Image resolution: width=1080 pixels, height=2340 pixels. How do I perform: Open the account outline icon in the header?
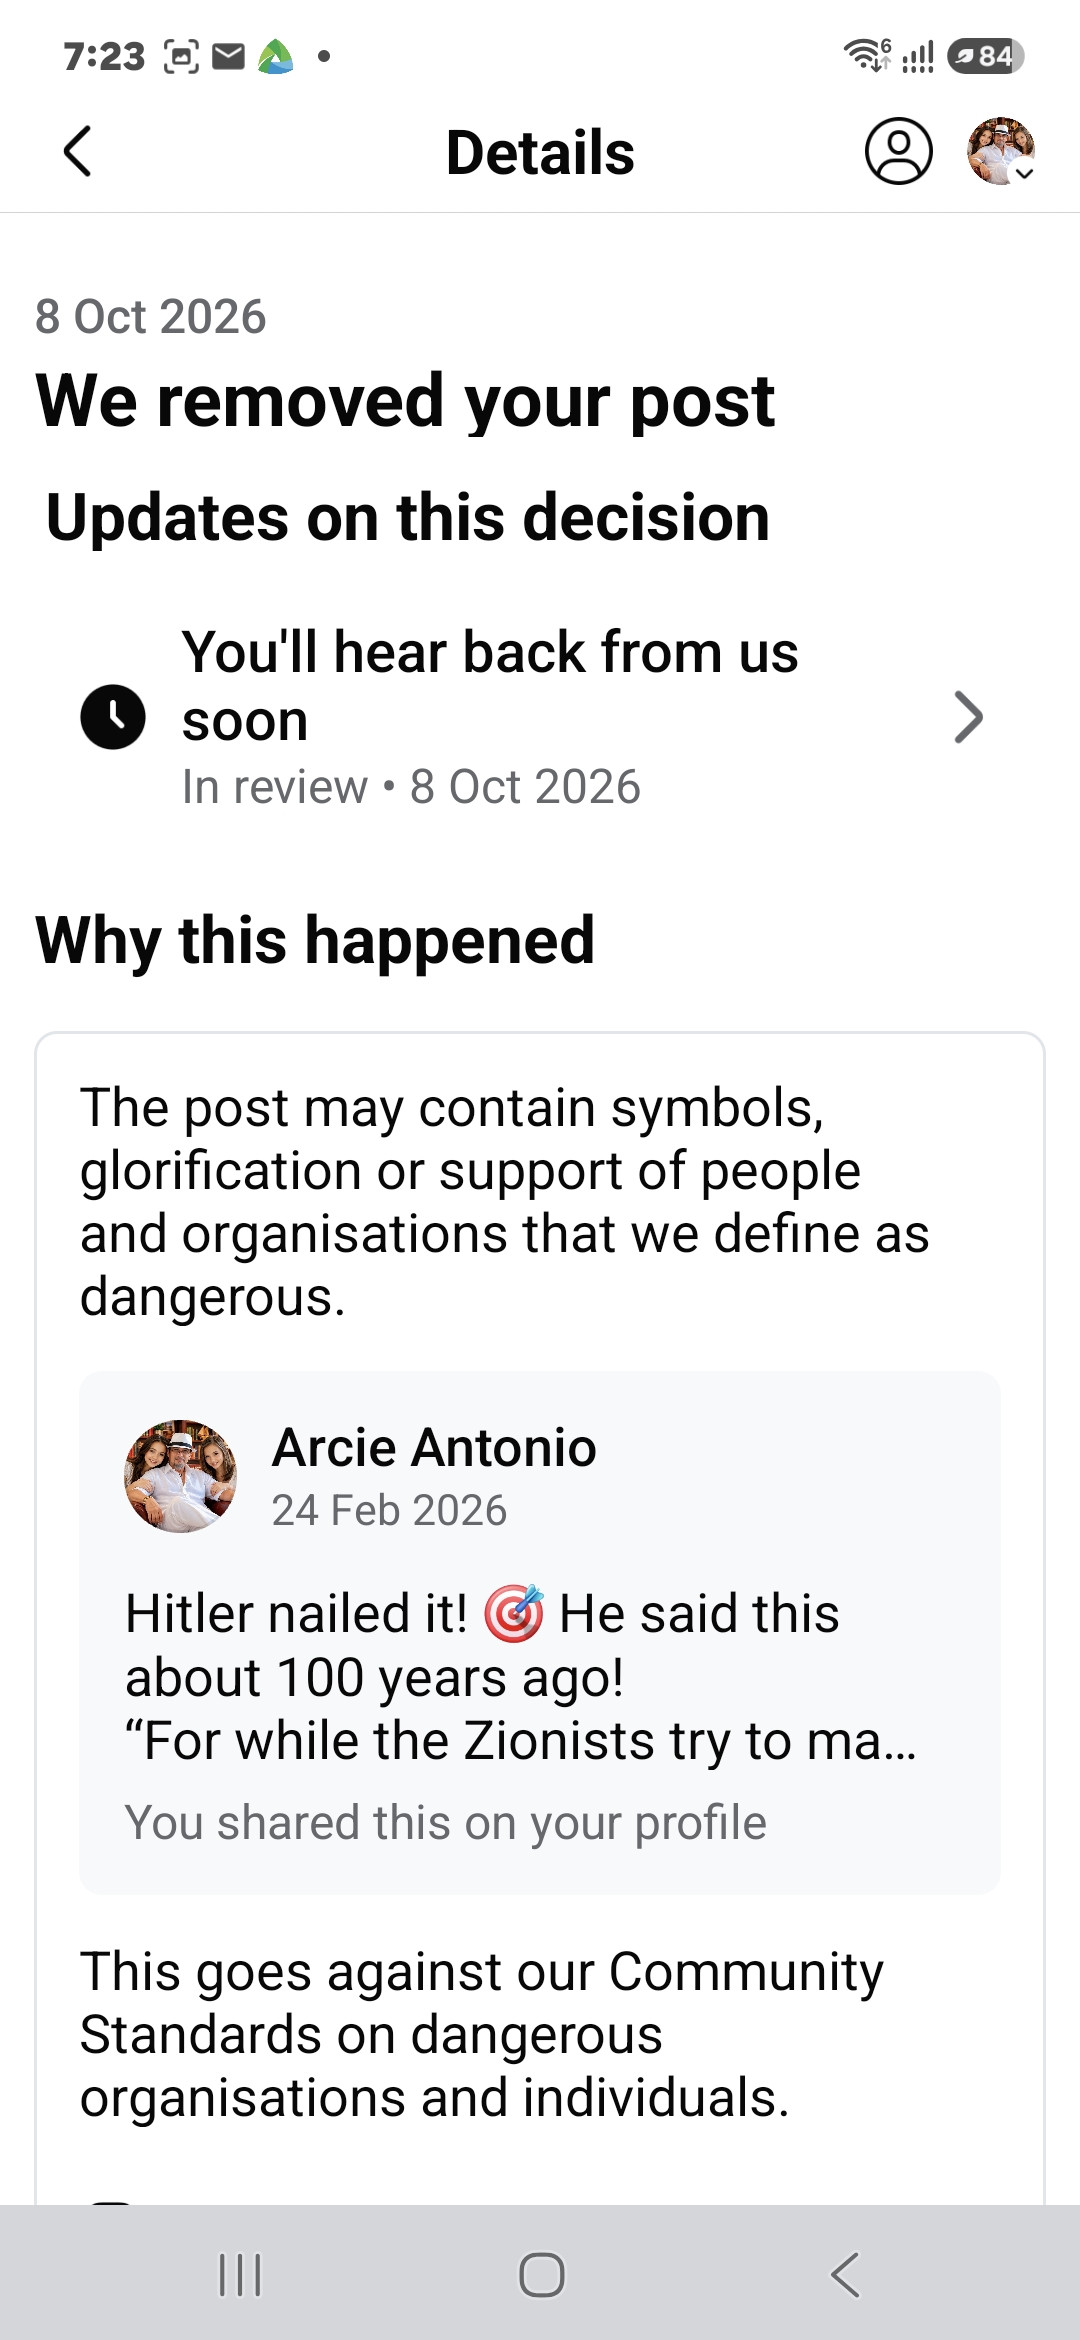(x=898, y=151)
